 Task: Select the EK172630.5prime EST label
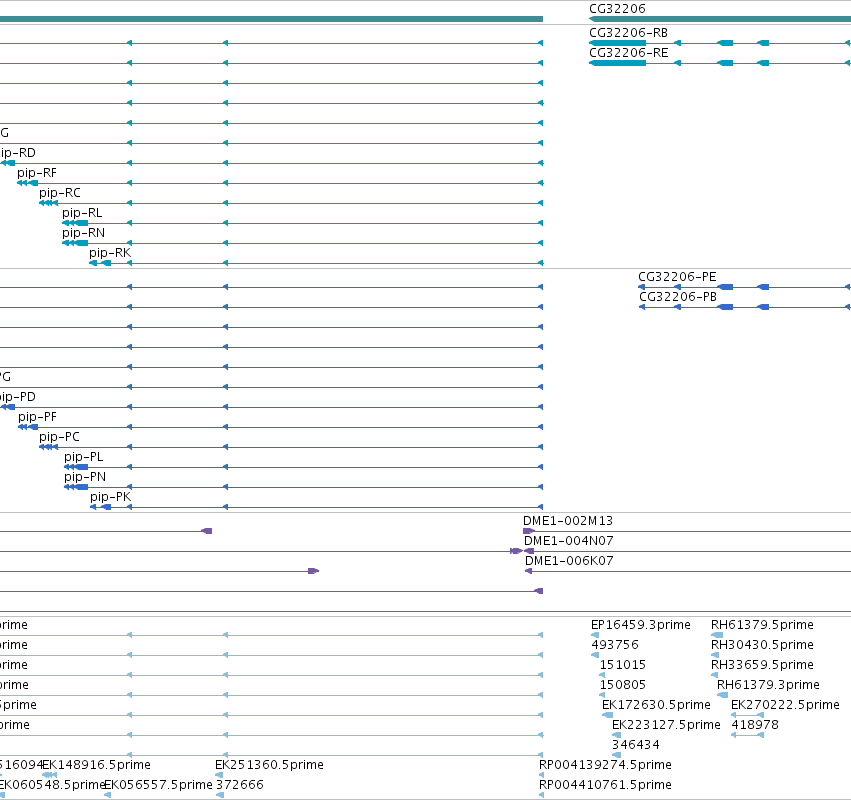click(x=656, y=704)
